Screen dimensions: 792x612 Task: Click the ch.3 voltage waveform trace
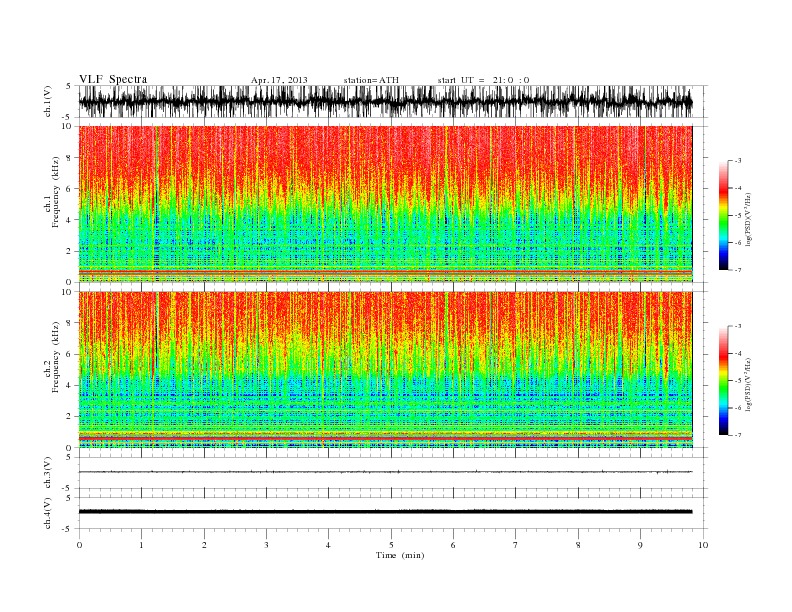[x=385, y=472]
